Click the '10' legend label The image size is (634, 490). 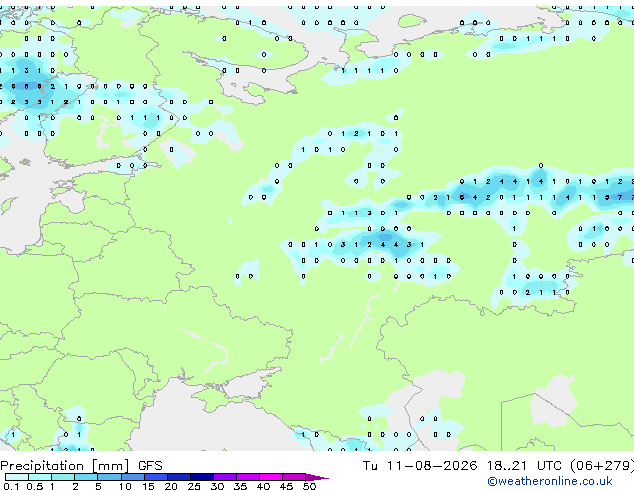tap(125, 486)
